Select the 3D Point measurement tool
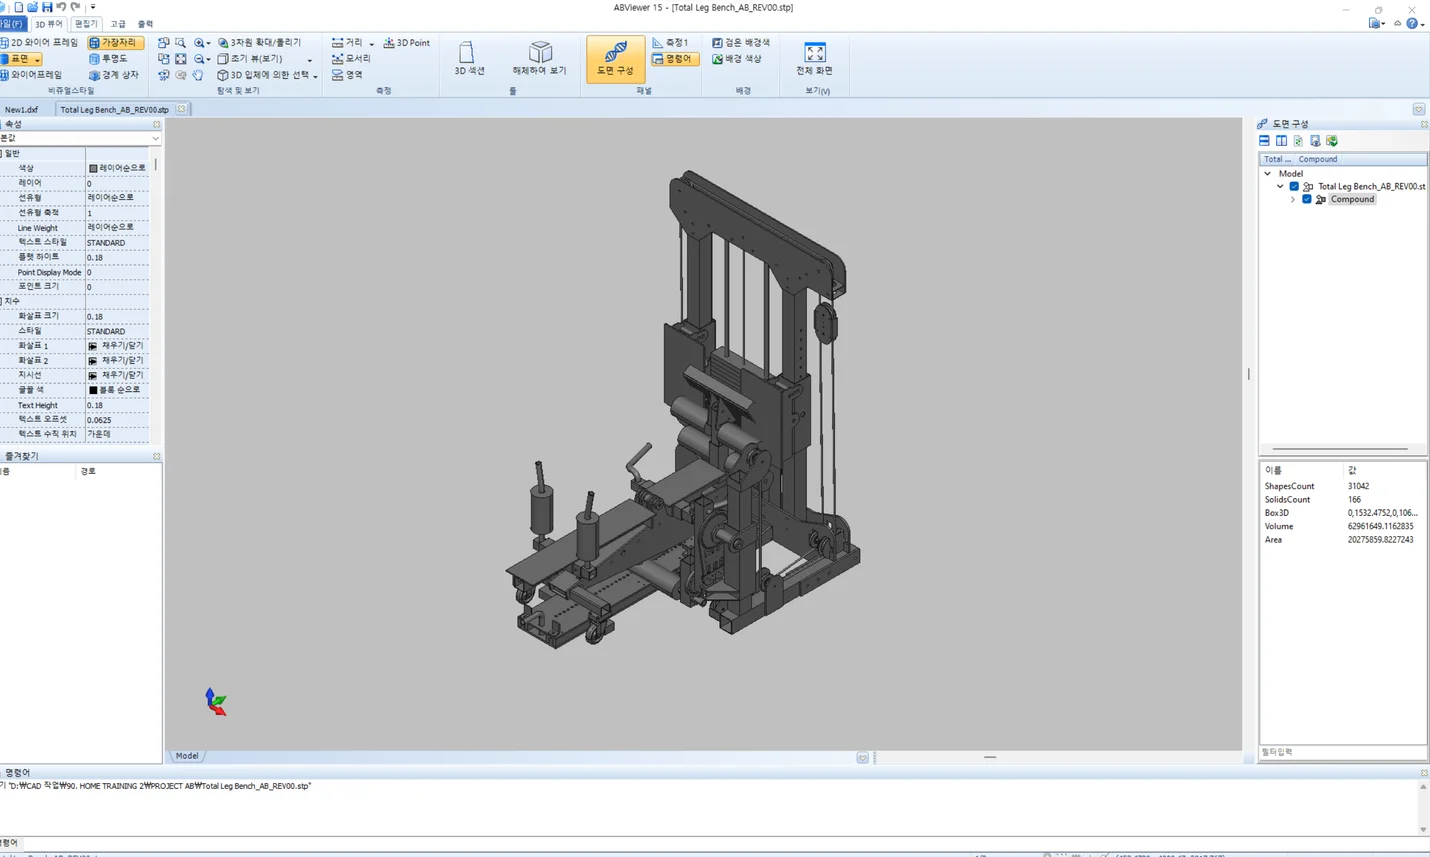Image resolution: width=1430 pixels, height=857 pixels. point(407,43)
